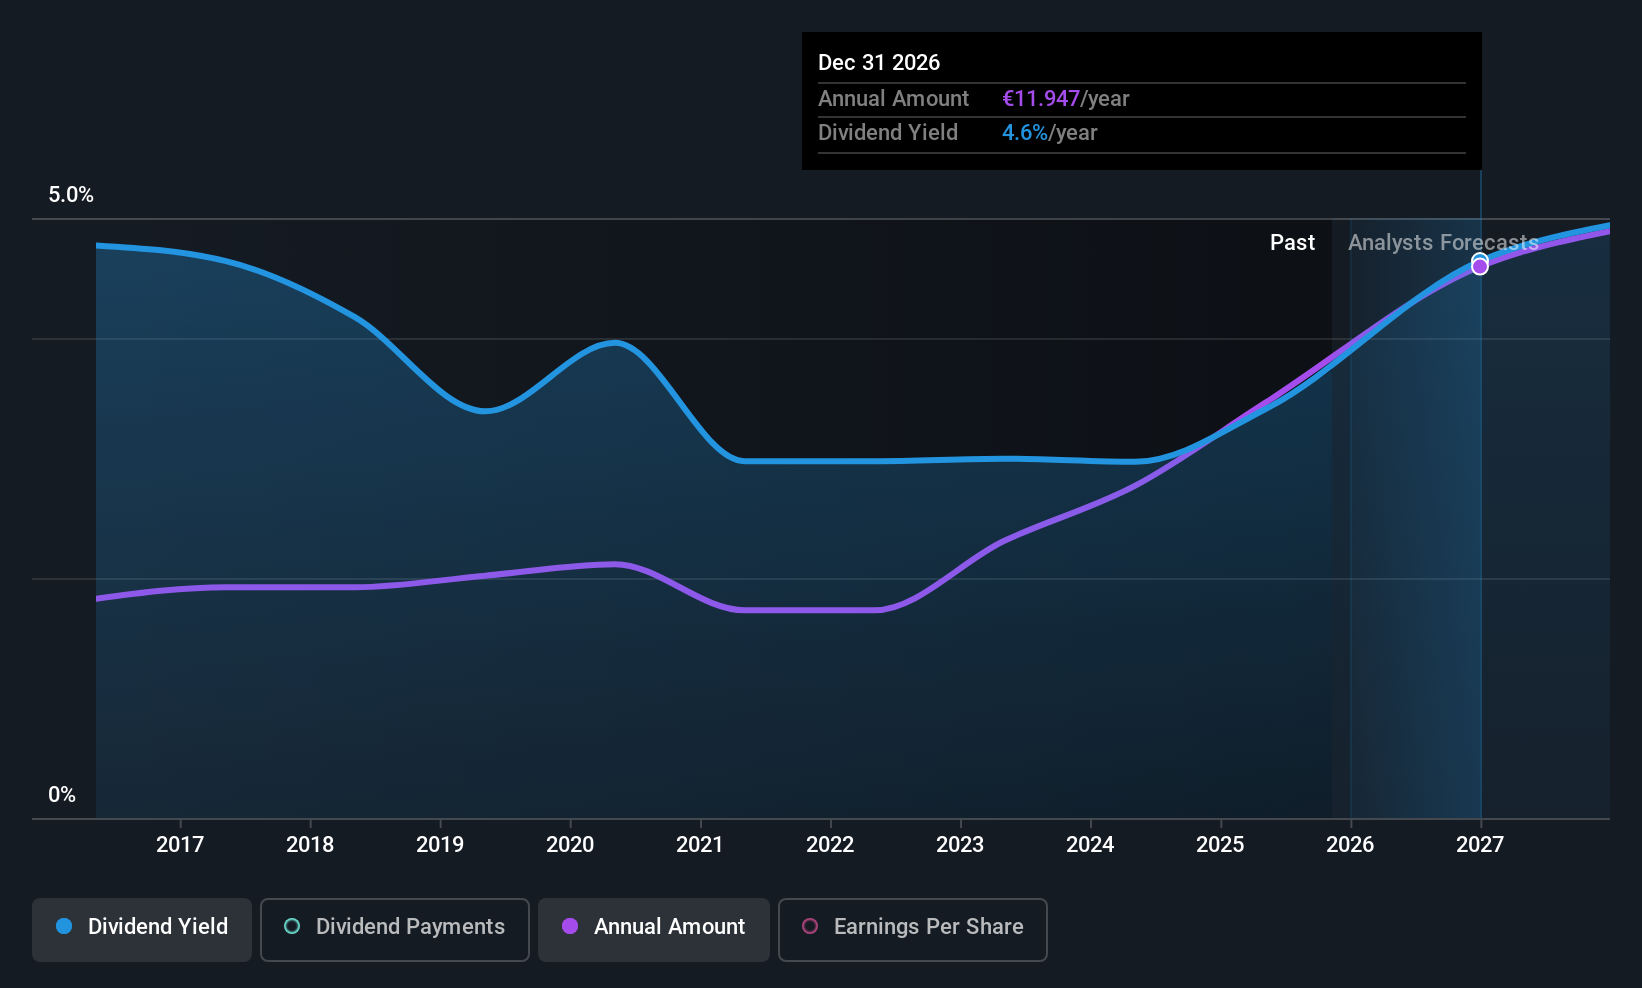Click the purple Annual Amount legend dot
Screen dimensions: 1642x988
pyautogui.click(x=570, y=927)
